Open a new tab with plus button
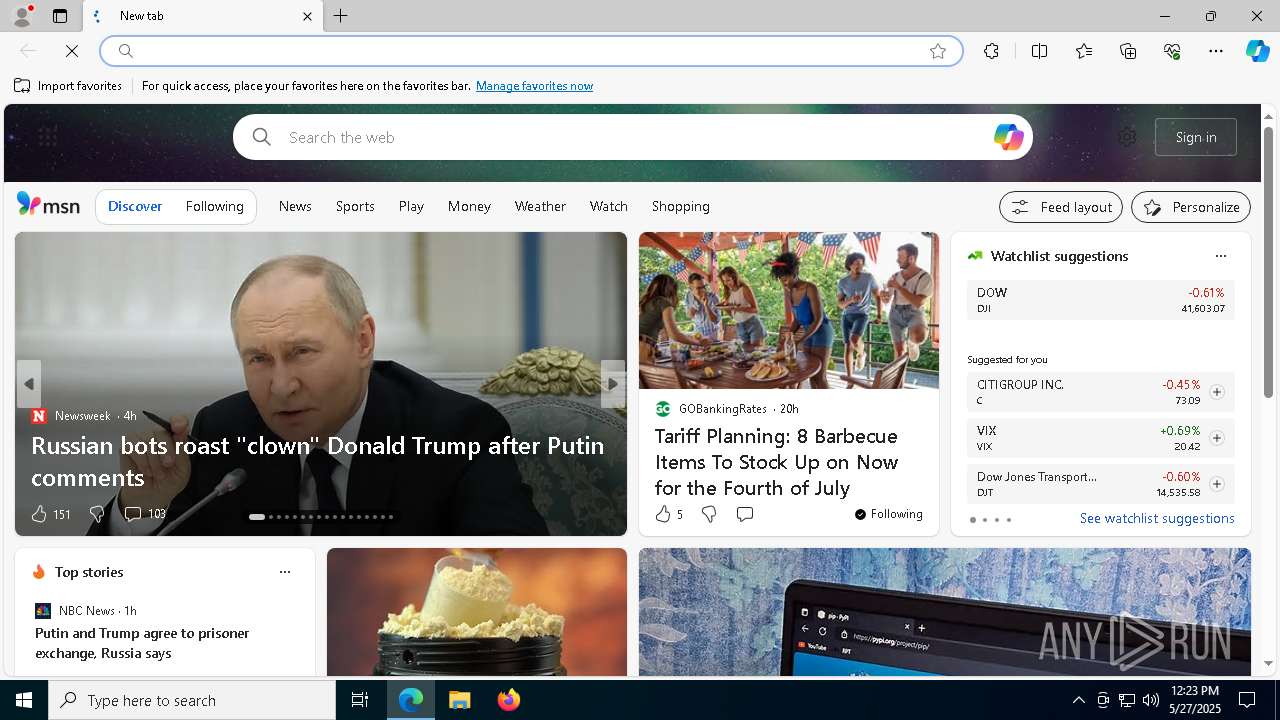Viewport: 1280px width, 720px height. pyautogui.click(x=341, y=16)
